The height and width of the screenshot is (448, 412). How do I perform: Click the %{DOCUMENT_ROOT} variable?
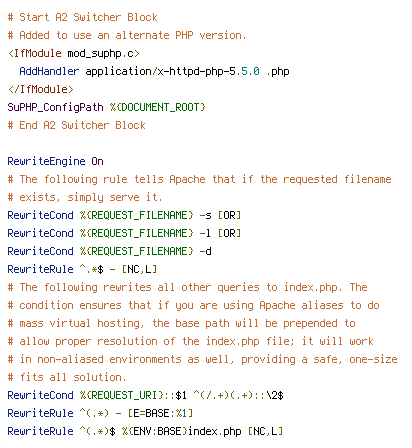[157, 107]
